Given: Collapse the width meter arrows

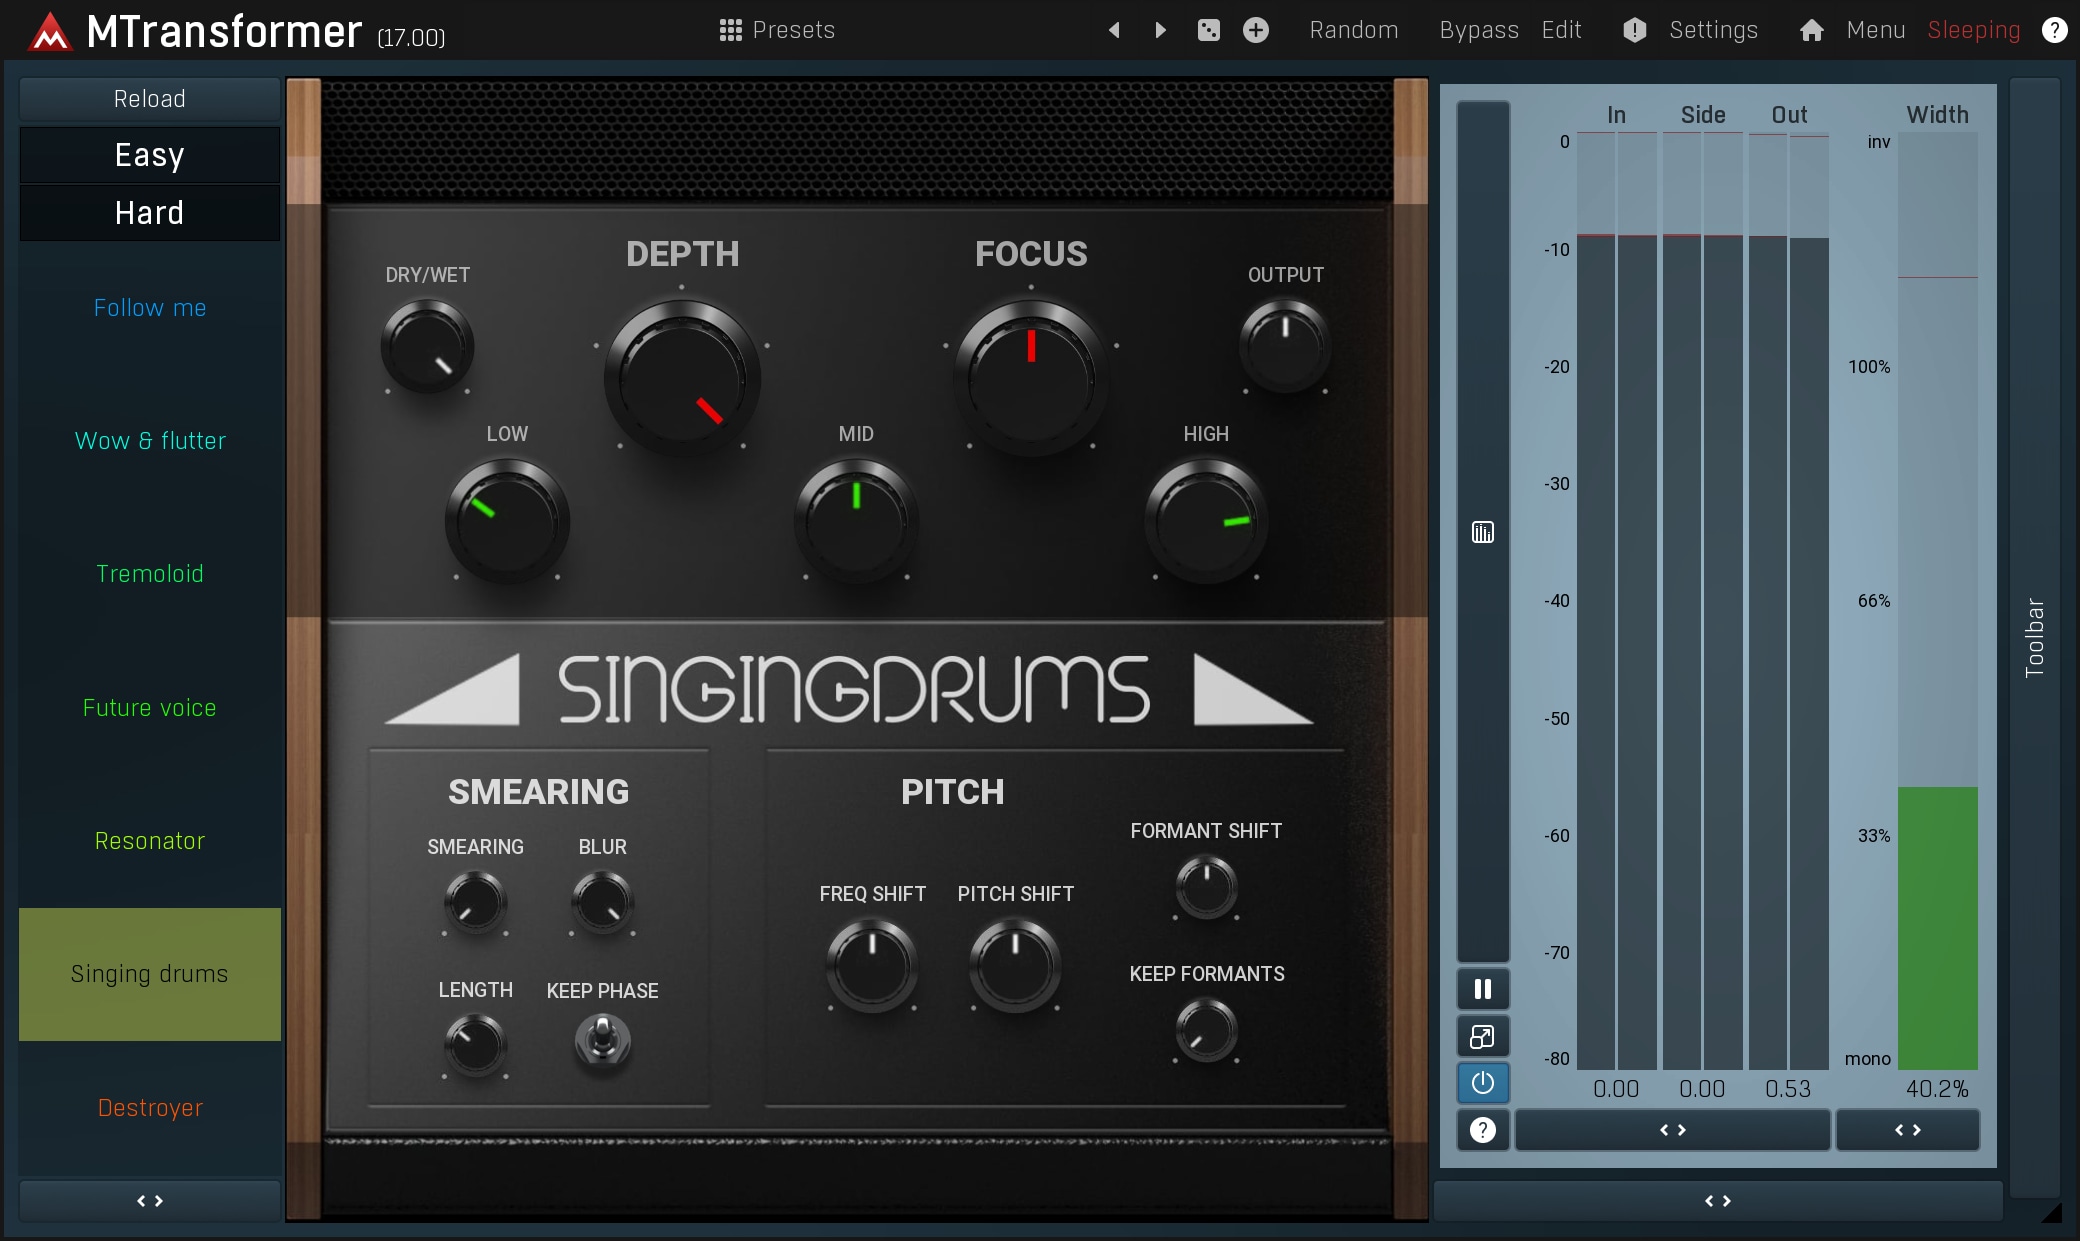Looking at the screenshot, I should click(1907, 1130).
